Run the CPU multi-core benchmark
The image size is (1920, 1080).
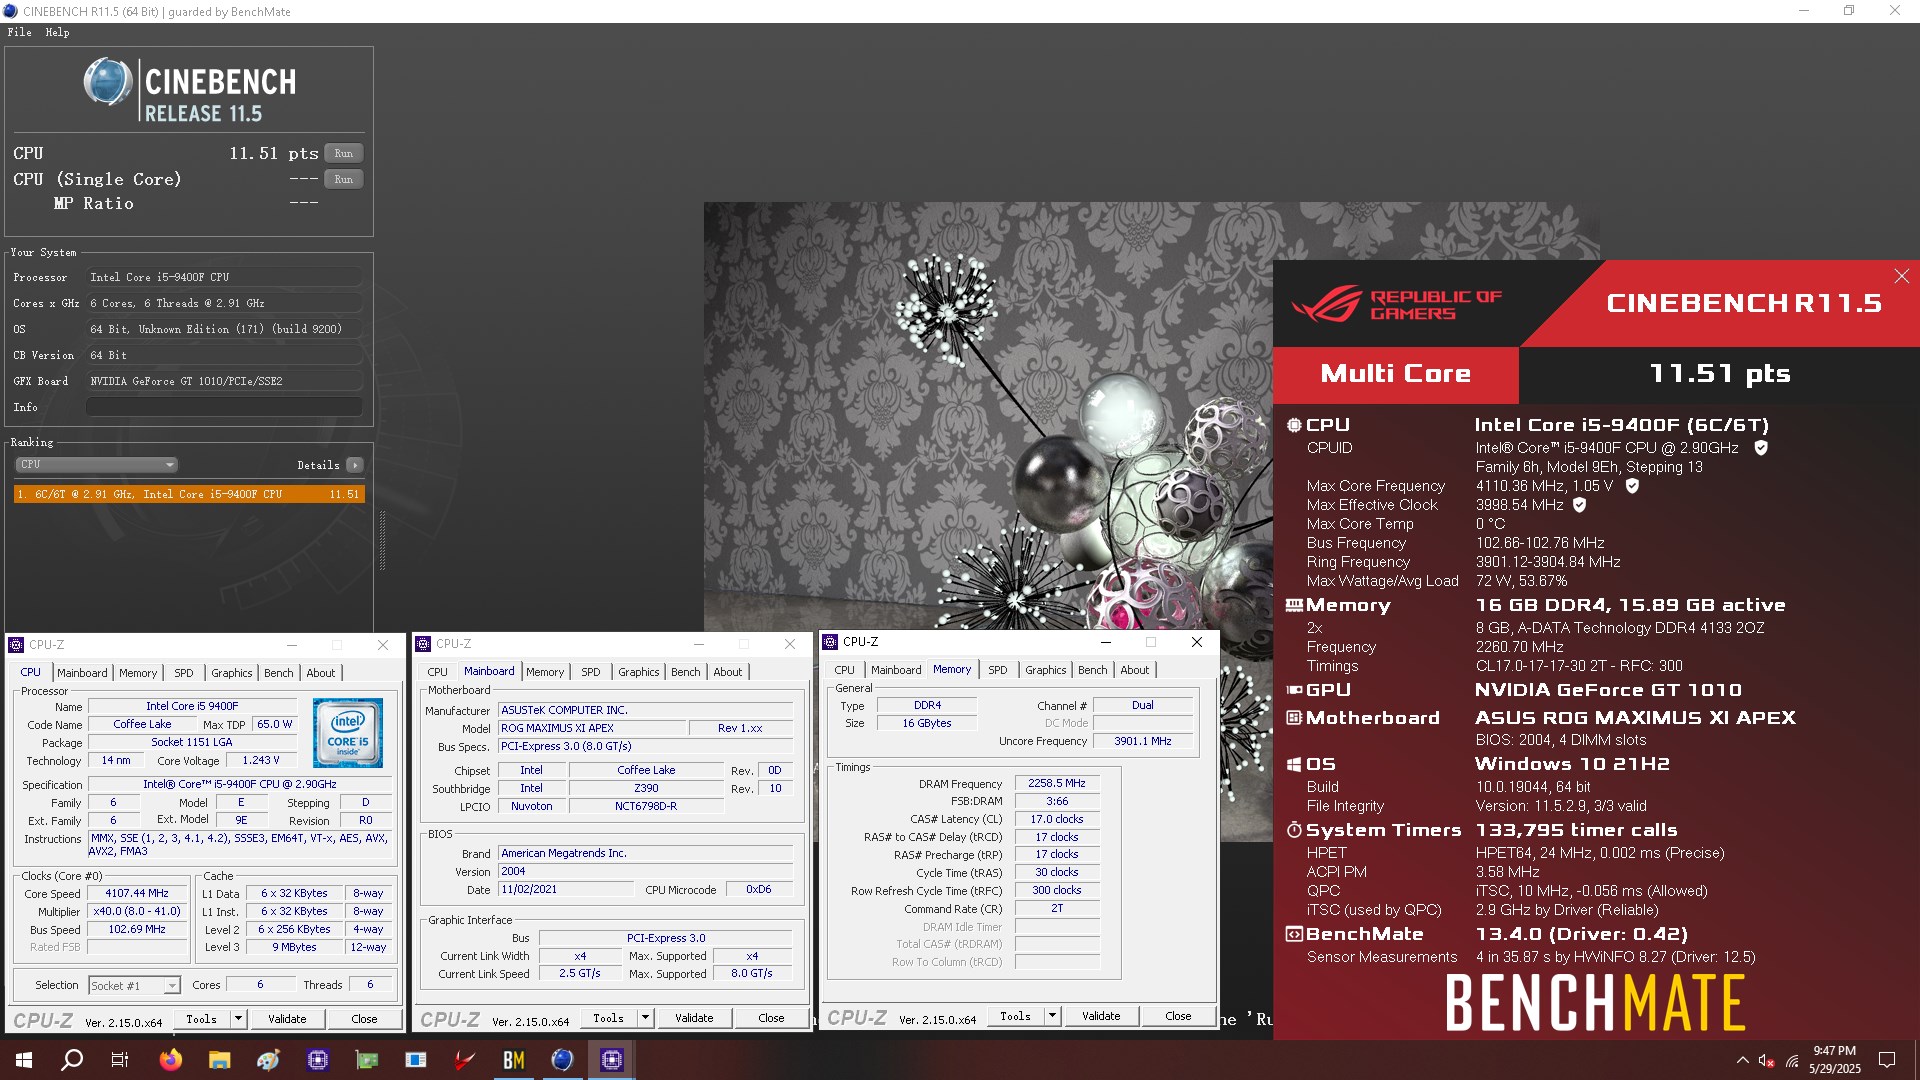344,154
